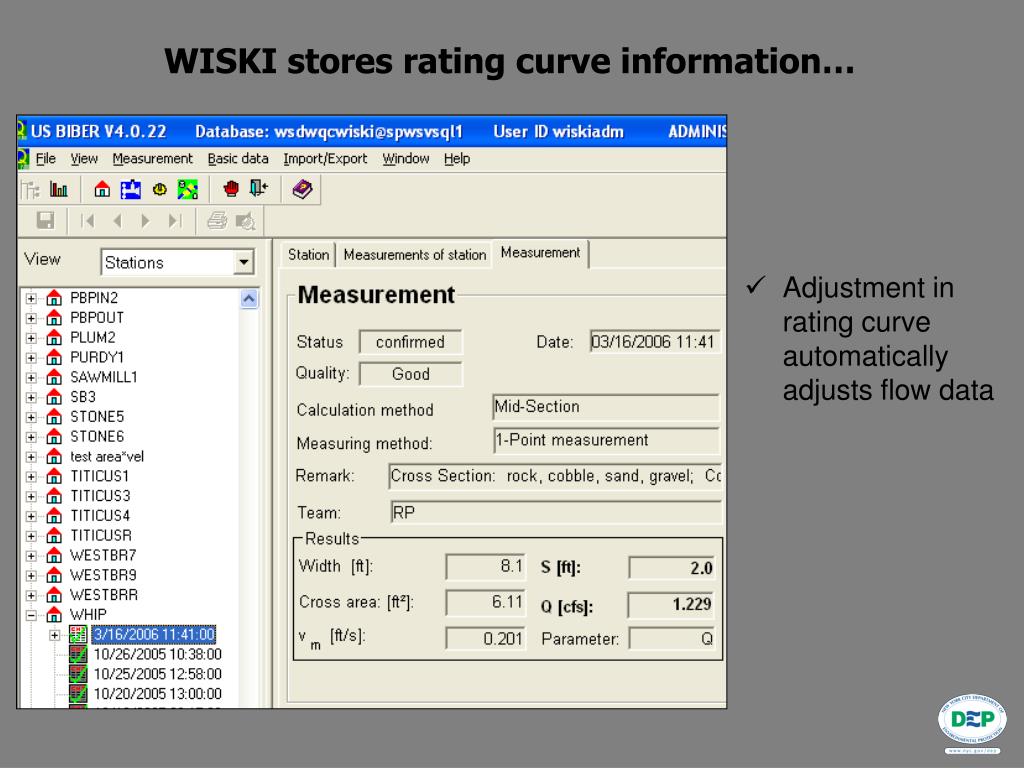
Task: Click the measurement icon beside 10/20/2005 13:00:00
Action: tap(78, 694)
